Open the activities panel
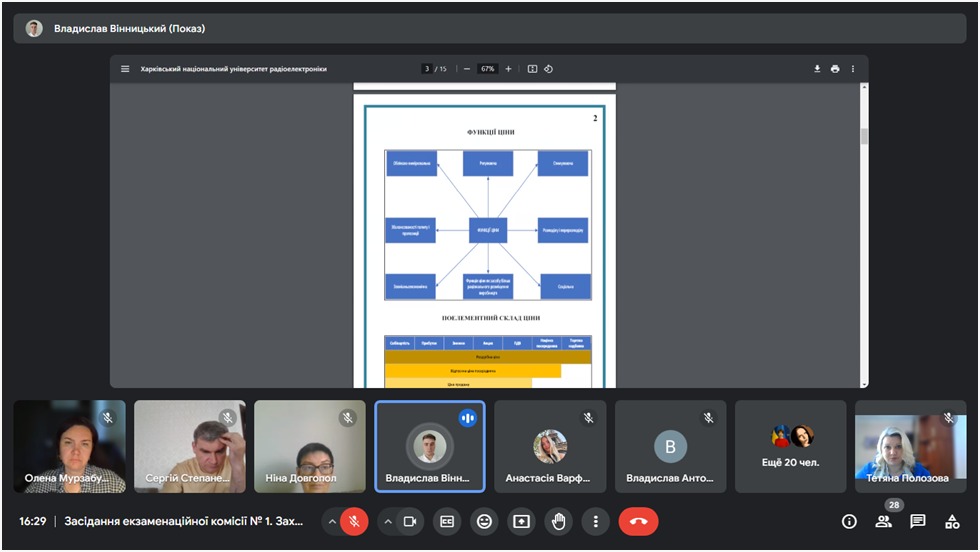Image resolution: width=980 pixels, height=552 pixels. [952, 521]
